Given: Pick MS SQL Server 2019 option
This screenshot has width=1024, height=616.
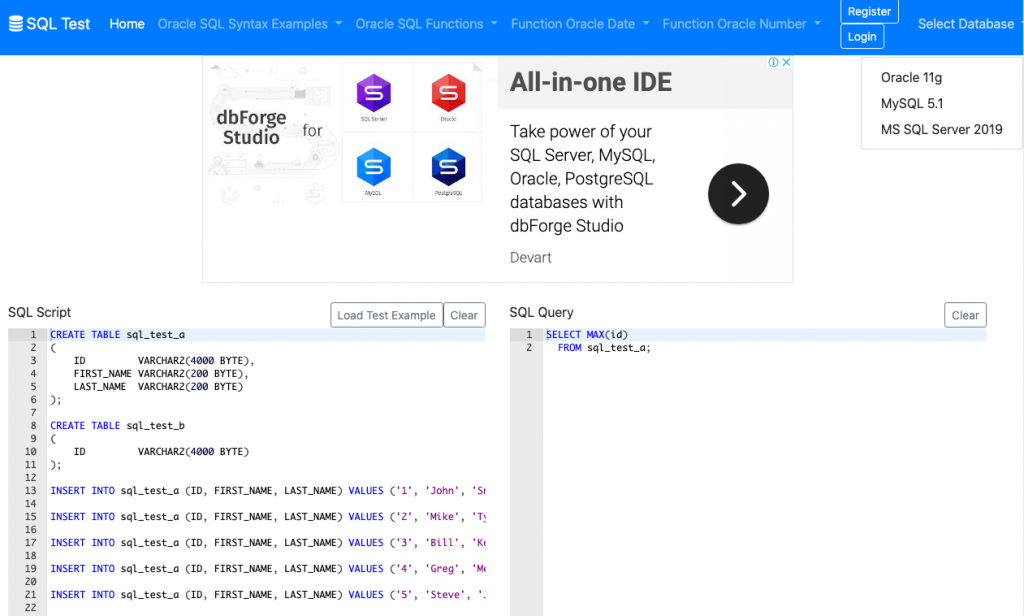Looking at the screenshot, I should point(941,129).
